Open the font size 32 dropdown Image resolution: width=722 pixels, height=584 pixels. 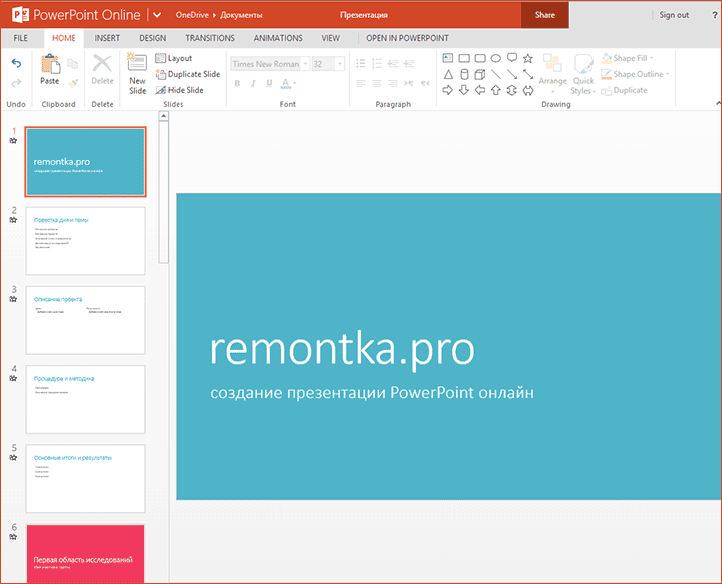coord(340,64)
